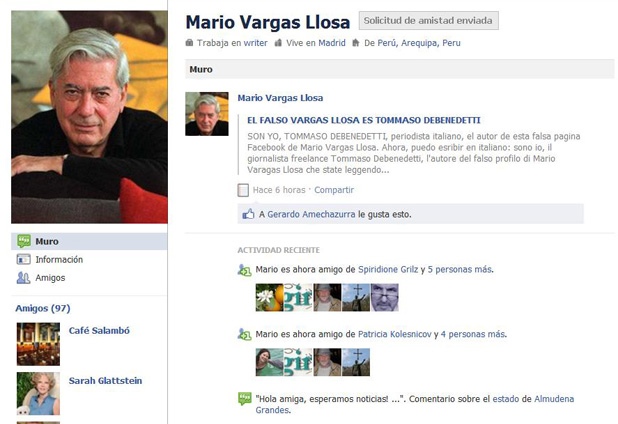Click Solicitud de amistad enviada button

[428, 20]
